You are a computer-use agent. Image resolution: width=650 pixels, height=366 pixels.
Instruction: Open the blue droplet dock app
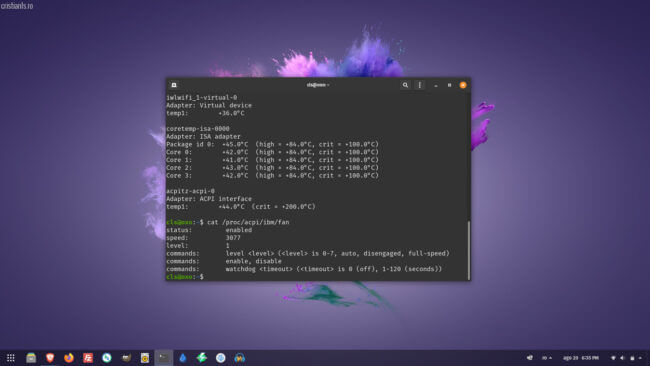click(183, 358)
